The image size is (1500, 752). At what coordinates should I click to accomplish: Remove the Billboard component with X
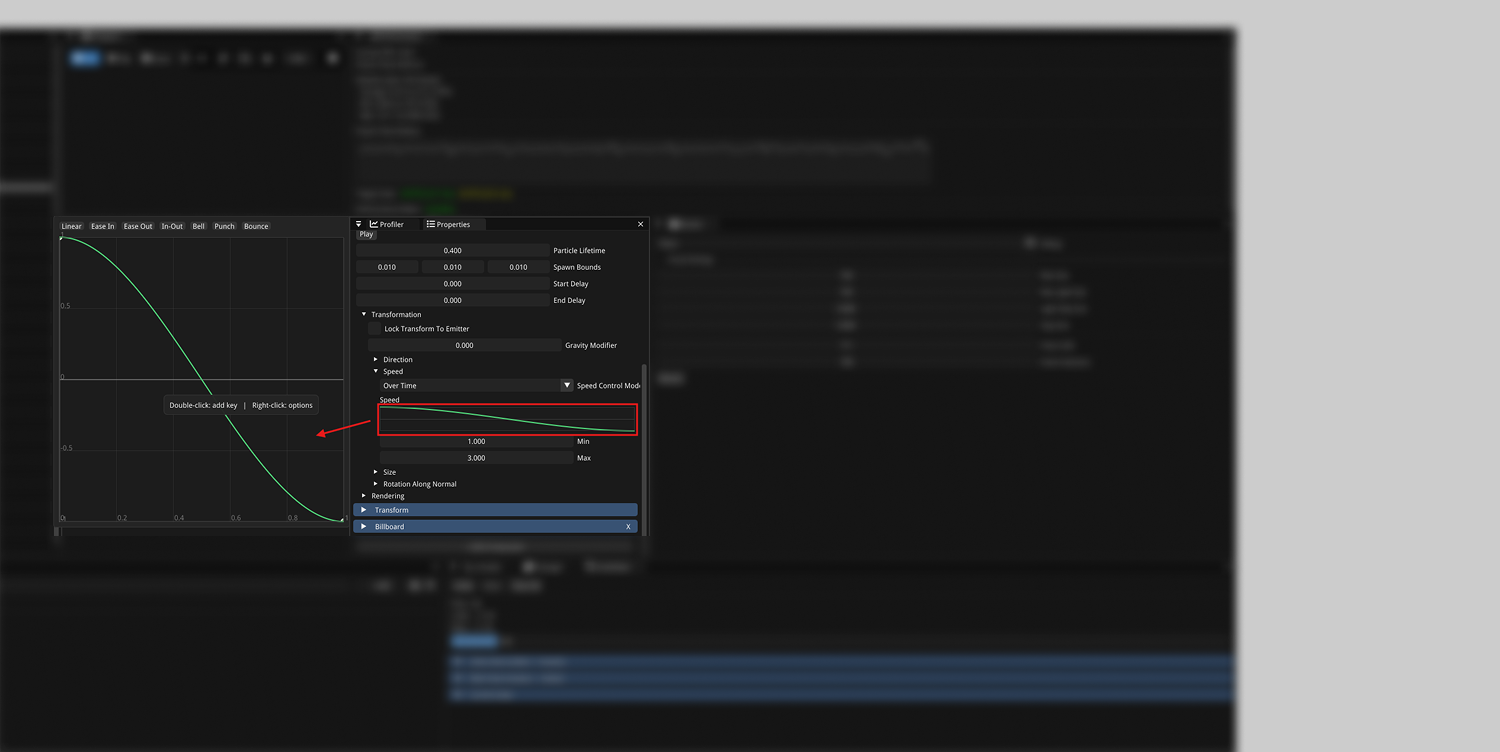tap(629, 527)
